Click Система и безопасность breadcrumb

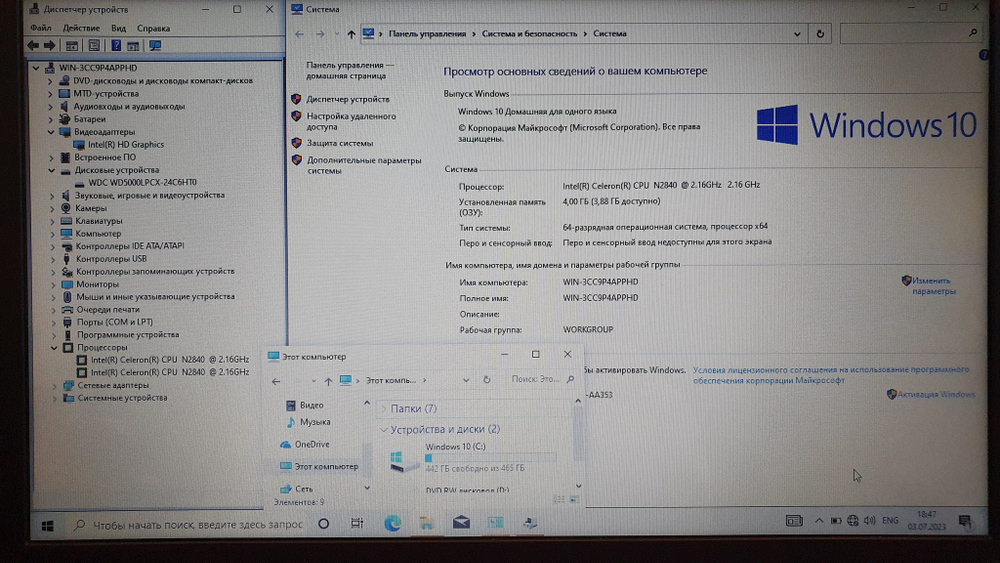click(x=529, y=34)
